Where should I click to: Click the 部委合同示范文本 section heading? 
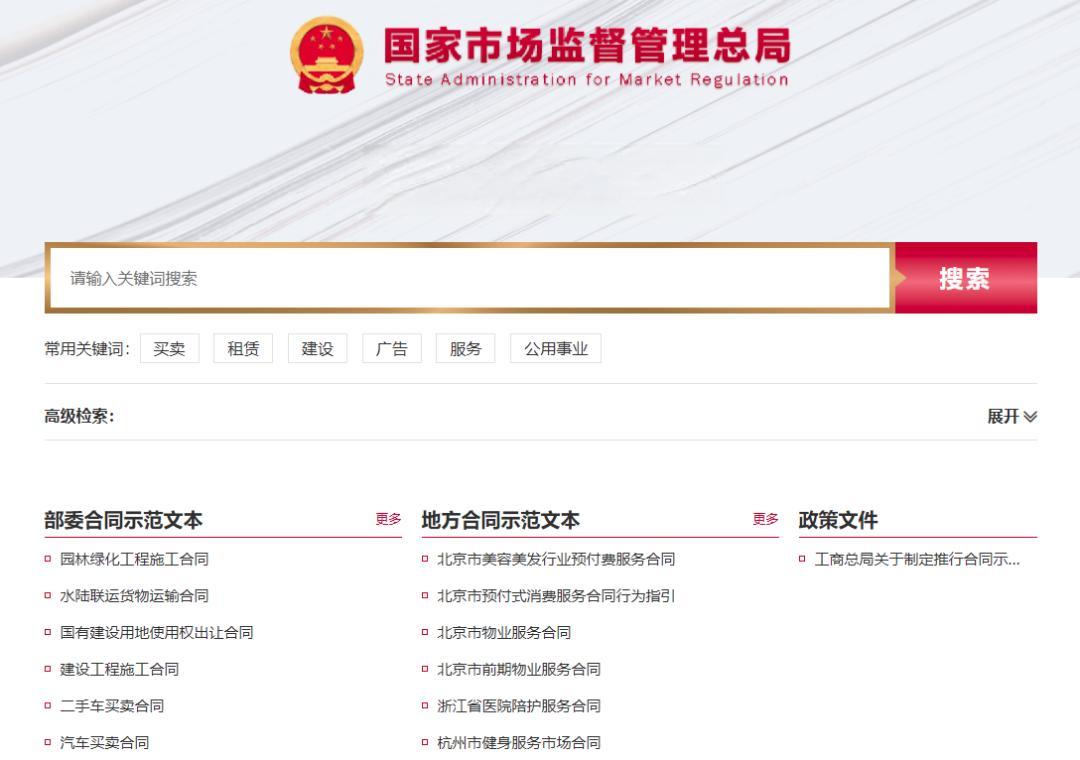(x=123, y=520)
